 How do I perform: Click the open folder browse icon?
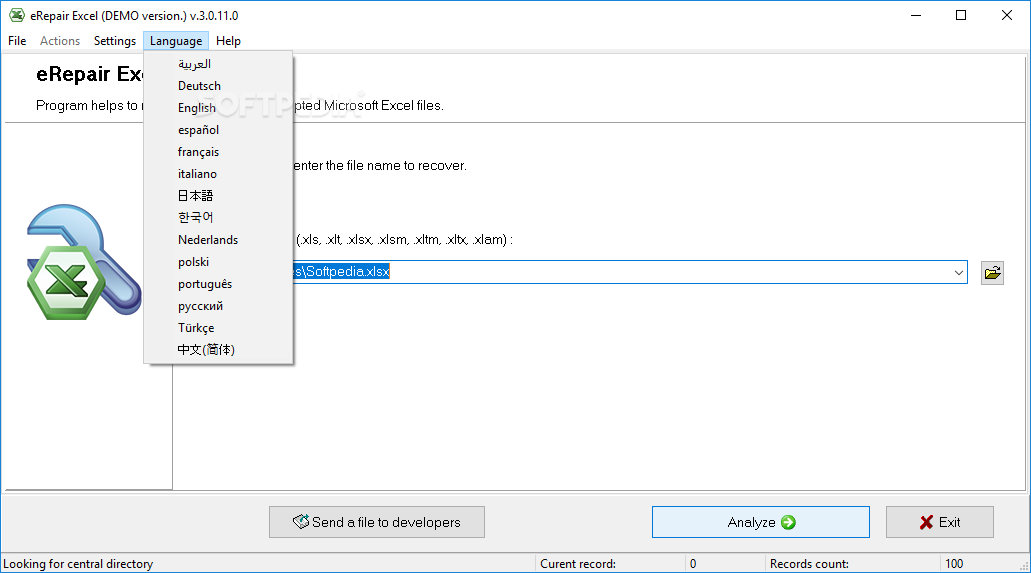coord(992,272)
